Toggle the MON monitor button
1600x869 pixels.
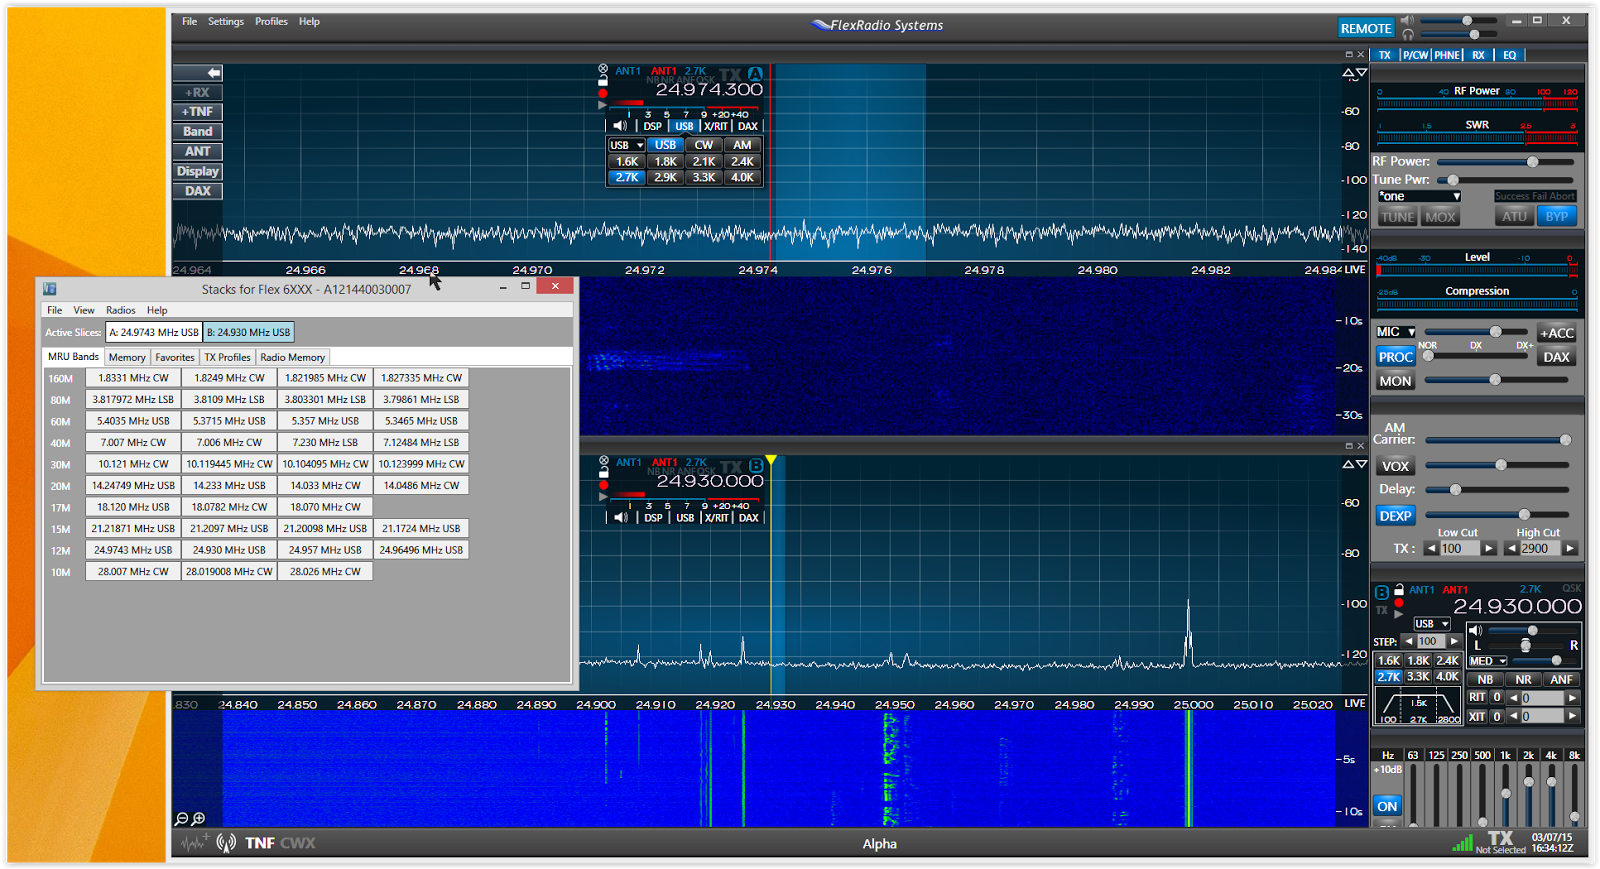coord(1395,381)
